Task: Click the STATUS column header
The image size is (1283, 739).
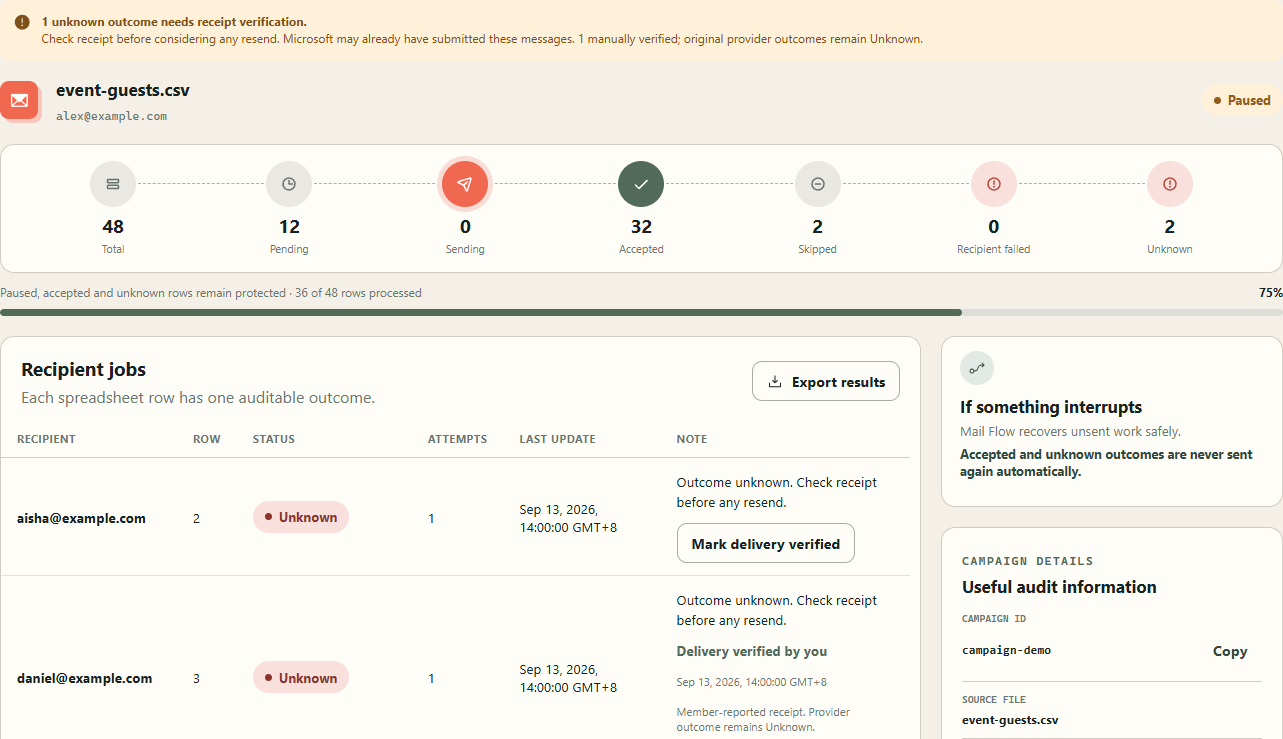Action: point(274,439)
